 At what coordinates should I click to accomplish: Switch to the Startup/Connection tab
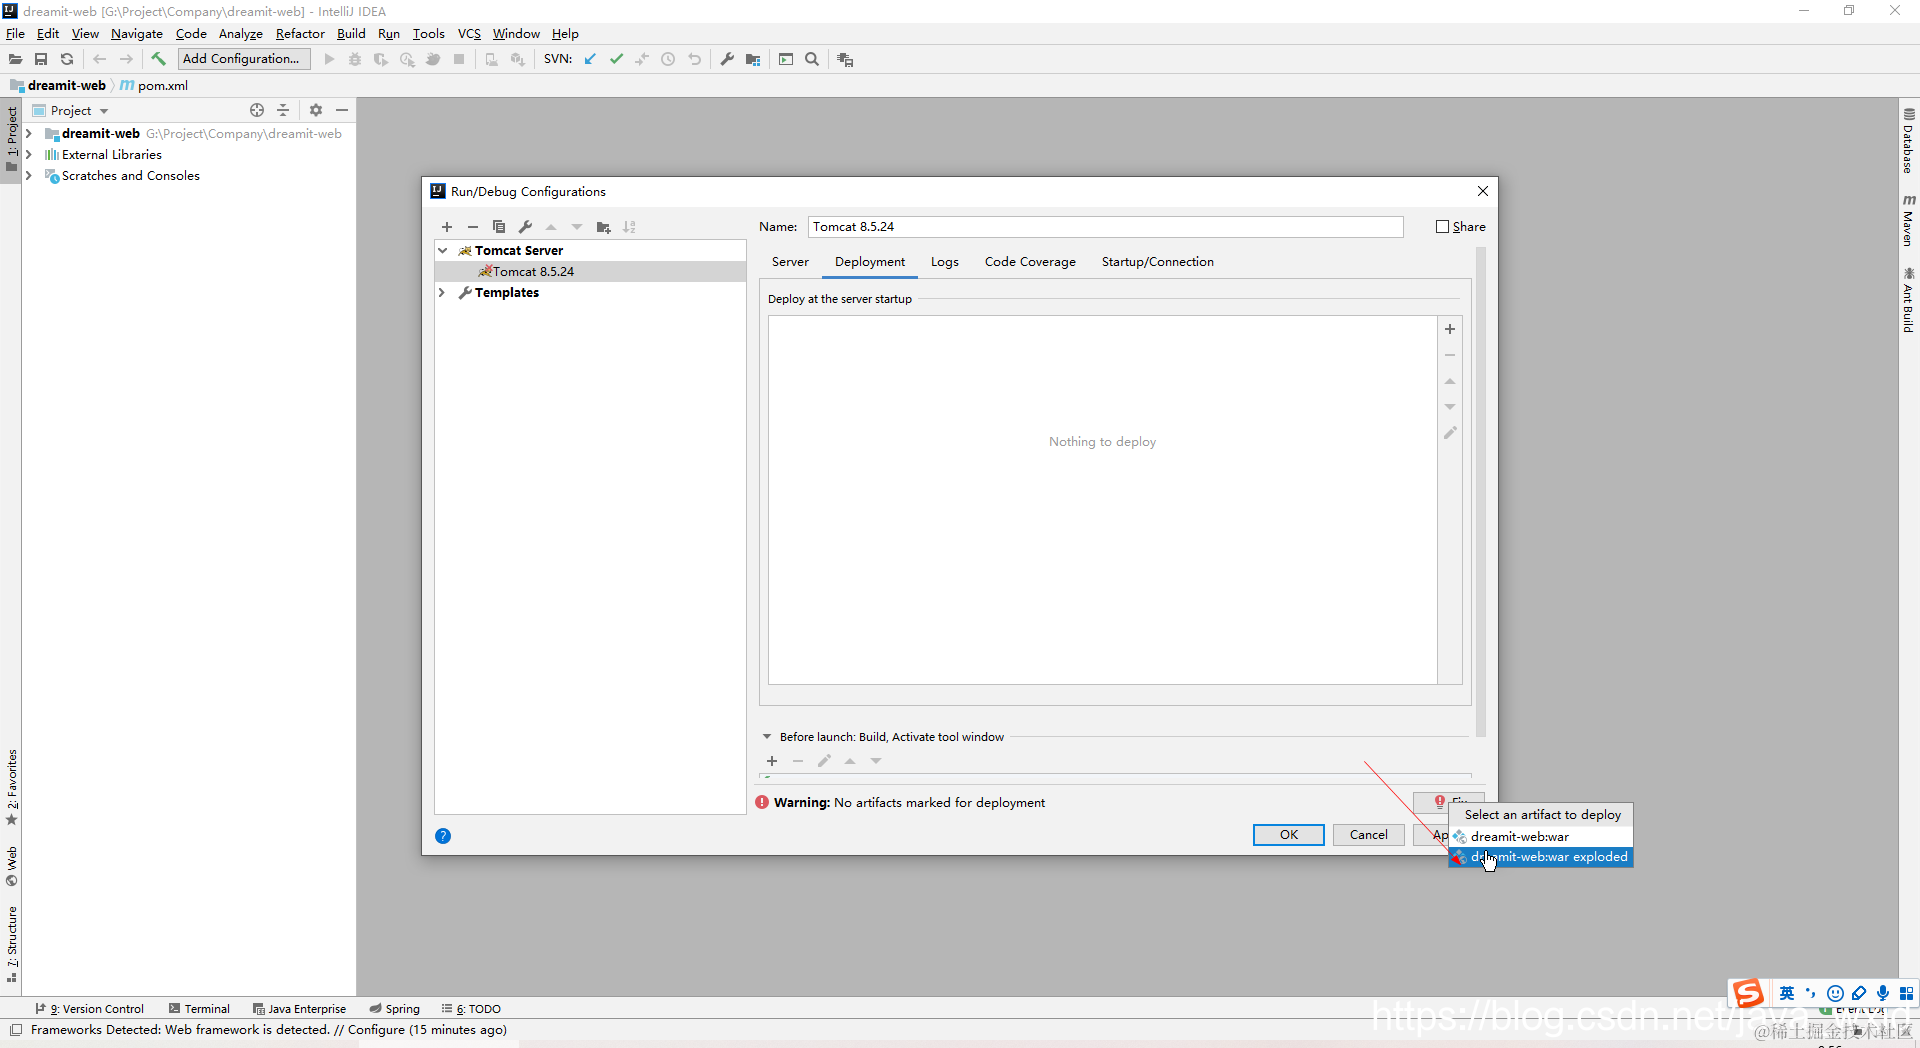coord(1158,262)
